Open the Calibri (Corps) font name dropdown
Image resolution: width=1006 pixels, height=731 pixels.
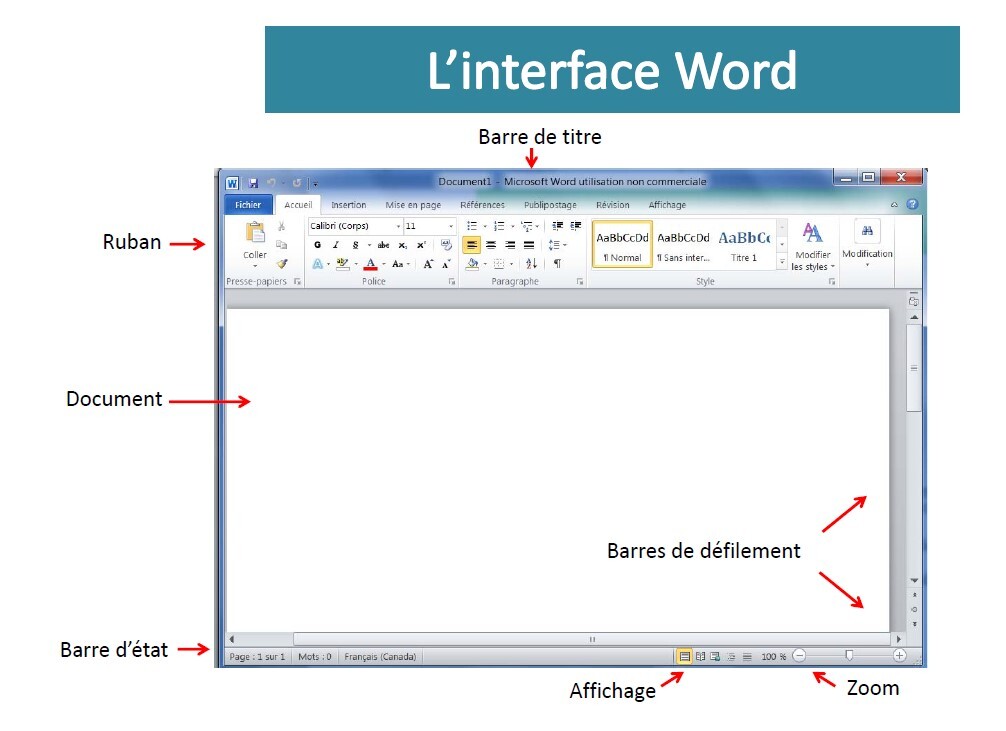(x=398, y=226)
